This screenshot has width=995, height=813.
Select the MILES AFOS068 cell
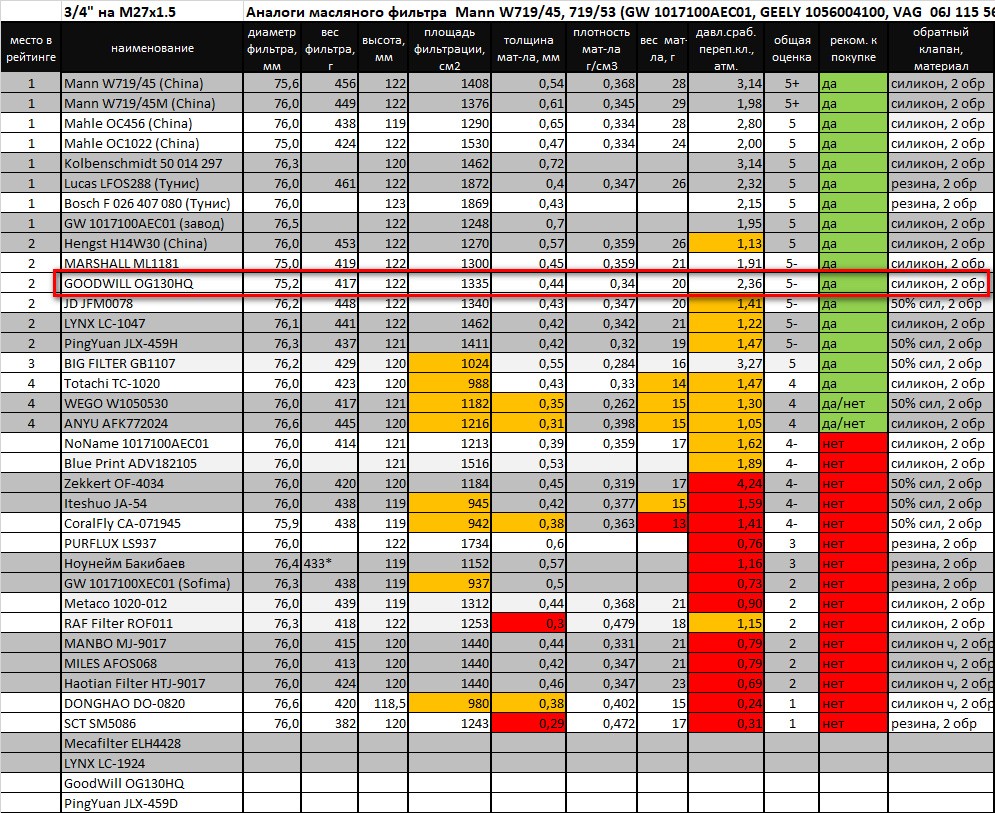tap(152, 663)
